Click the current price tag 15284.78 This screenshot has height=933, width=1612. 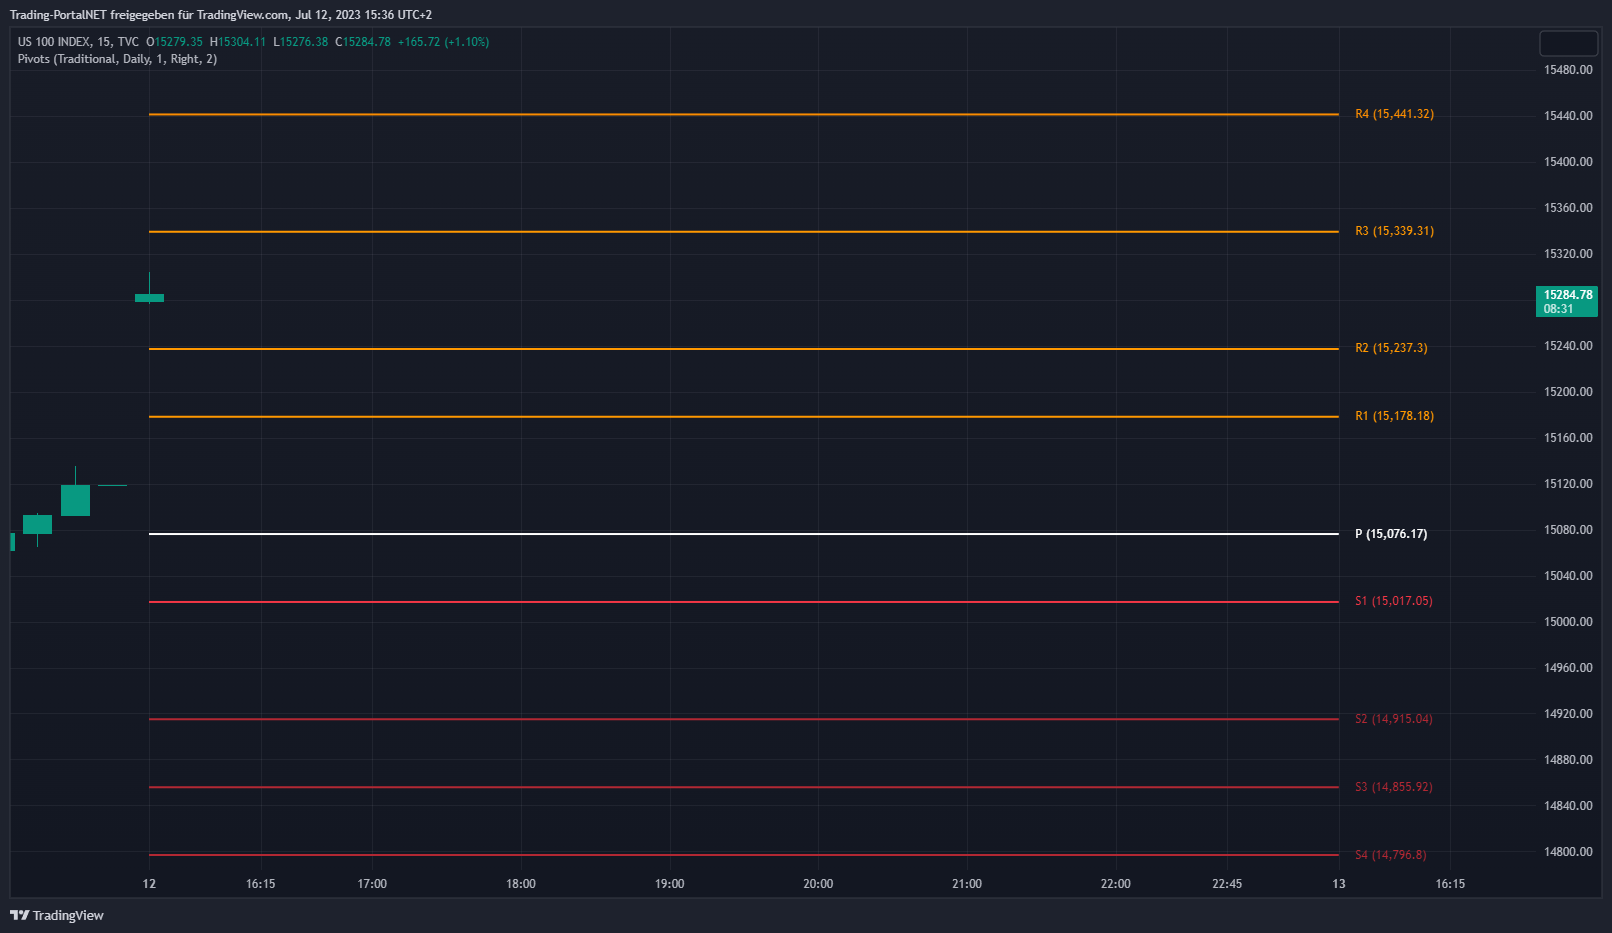[1566, 301]
